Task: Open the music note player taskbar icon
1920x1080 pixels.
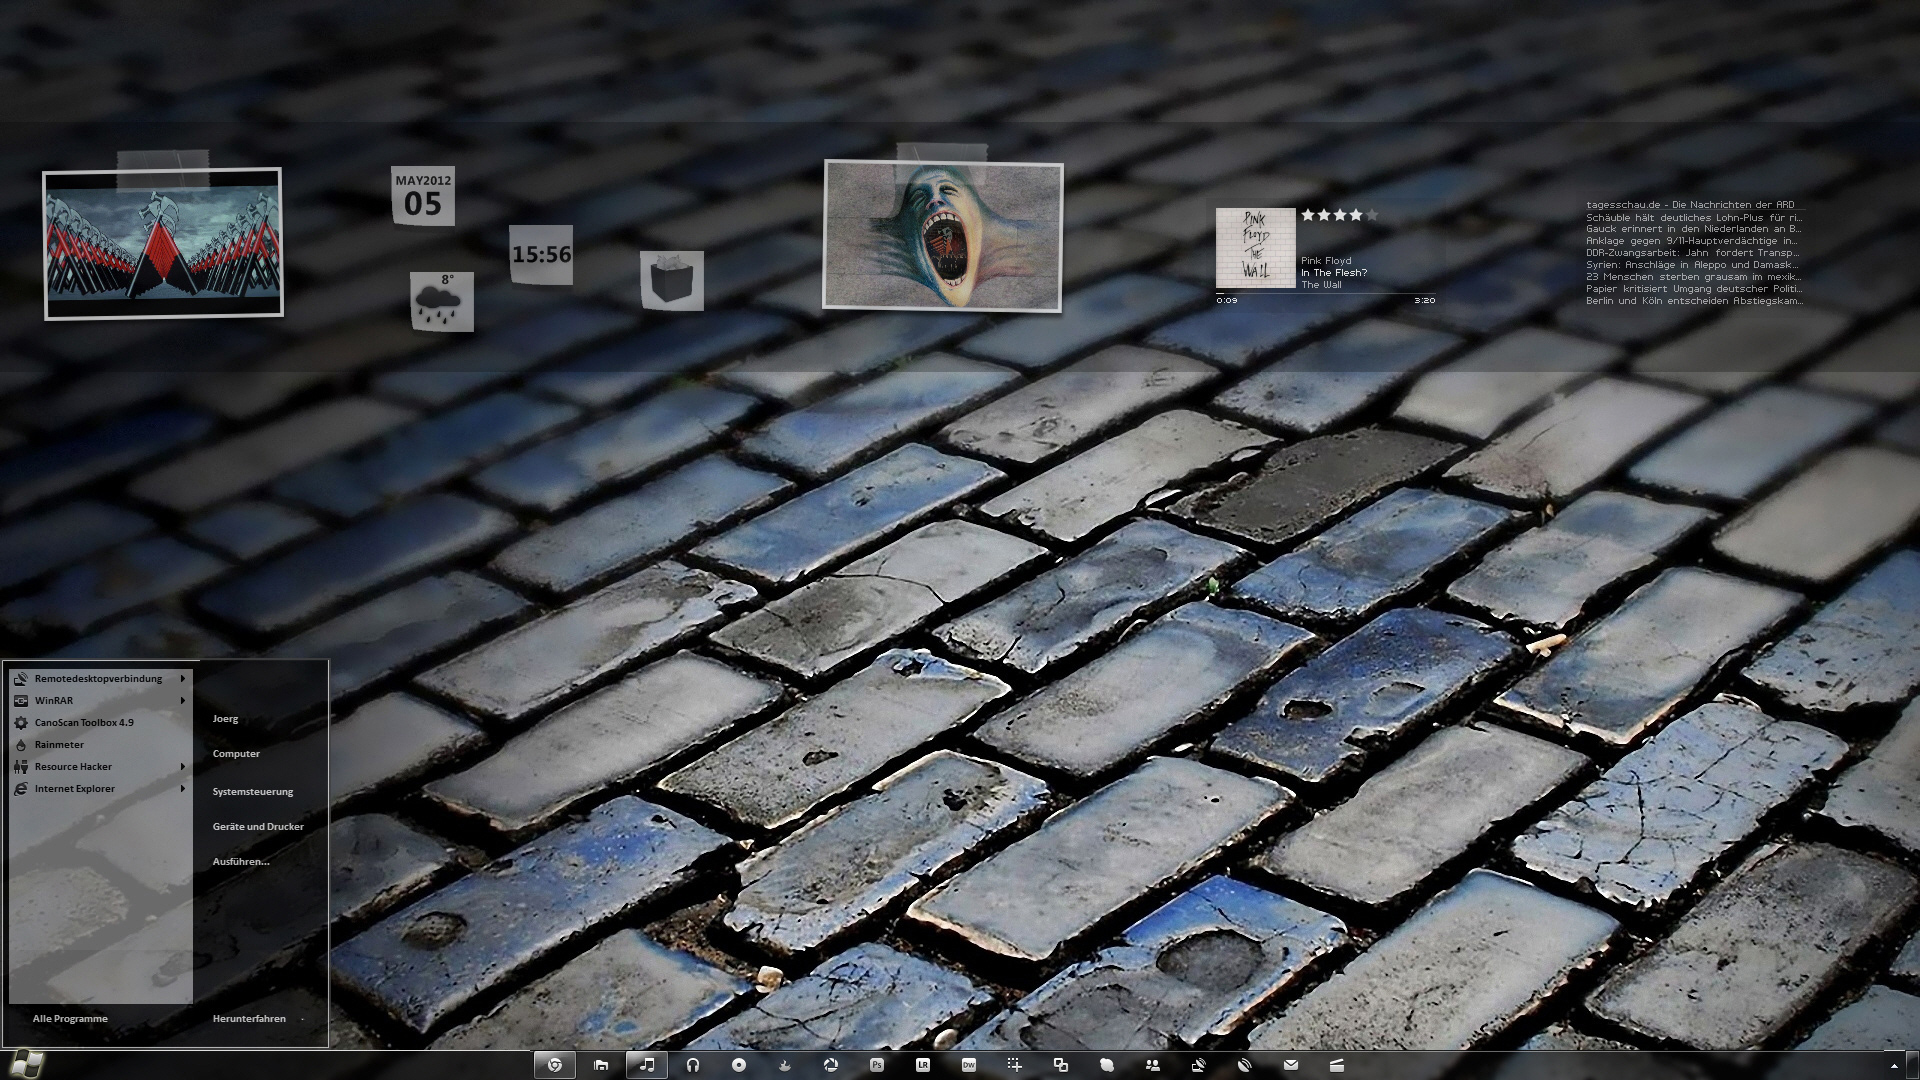Action: pos(647,1065)
